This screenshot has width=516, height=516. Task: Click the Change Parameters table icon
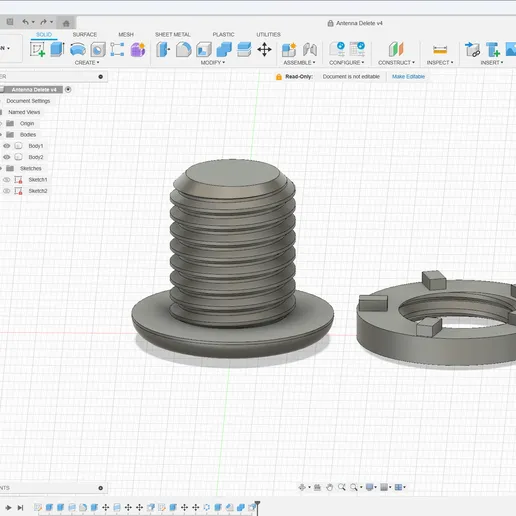pos(357,49)
